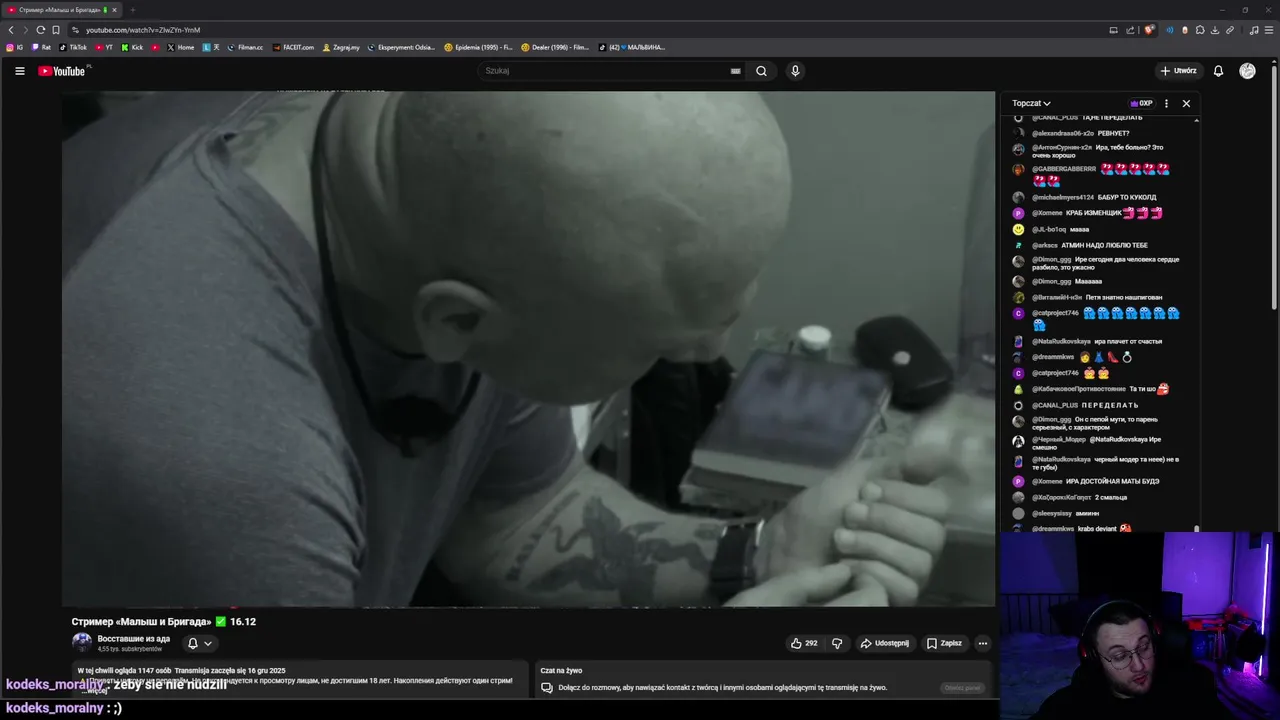Click the Brave shields icon in address bar

pos(1149,30)
